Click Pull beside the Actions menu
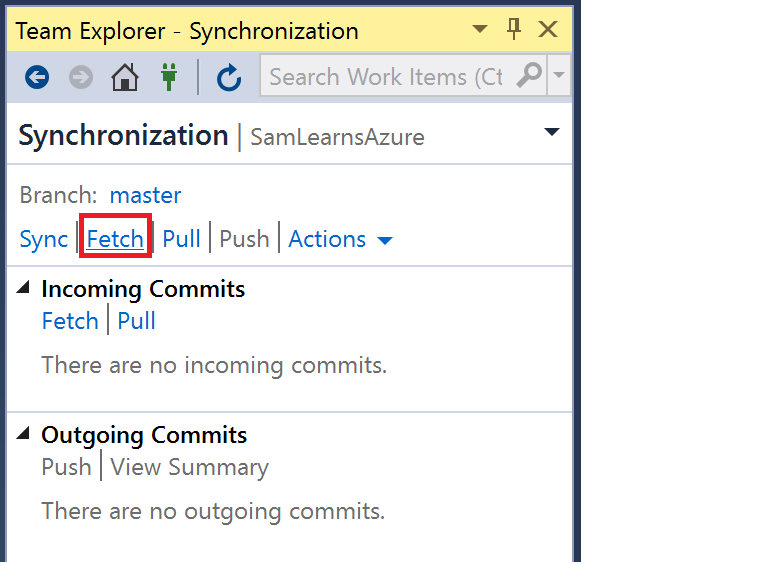 pos(181,240)
